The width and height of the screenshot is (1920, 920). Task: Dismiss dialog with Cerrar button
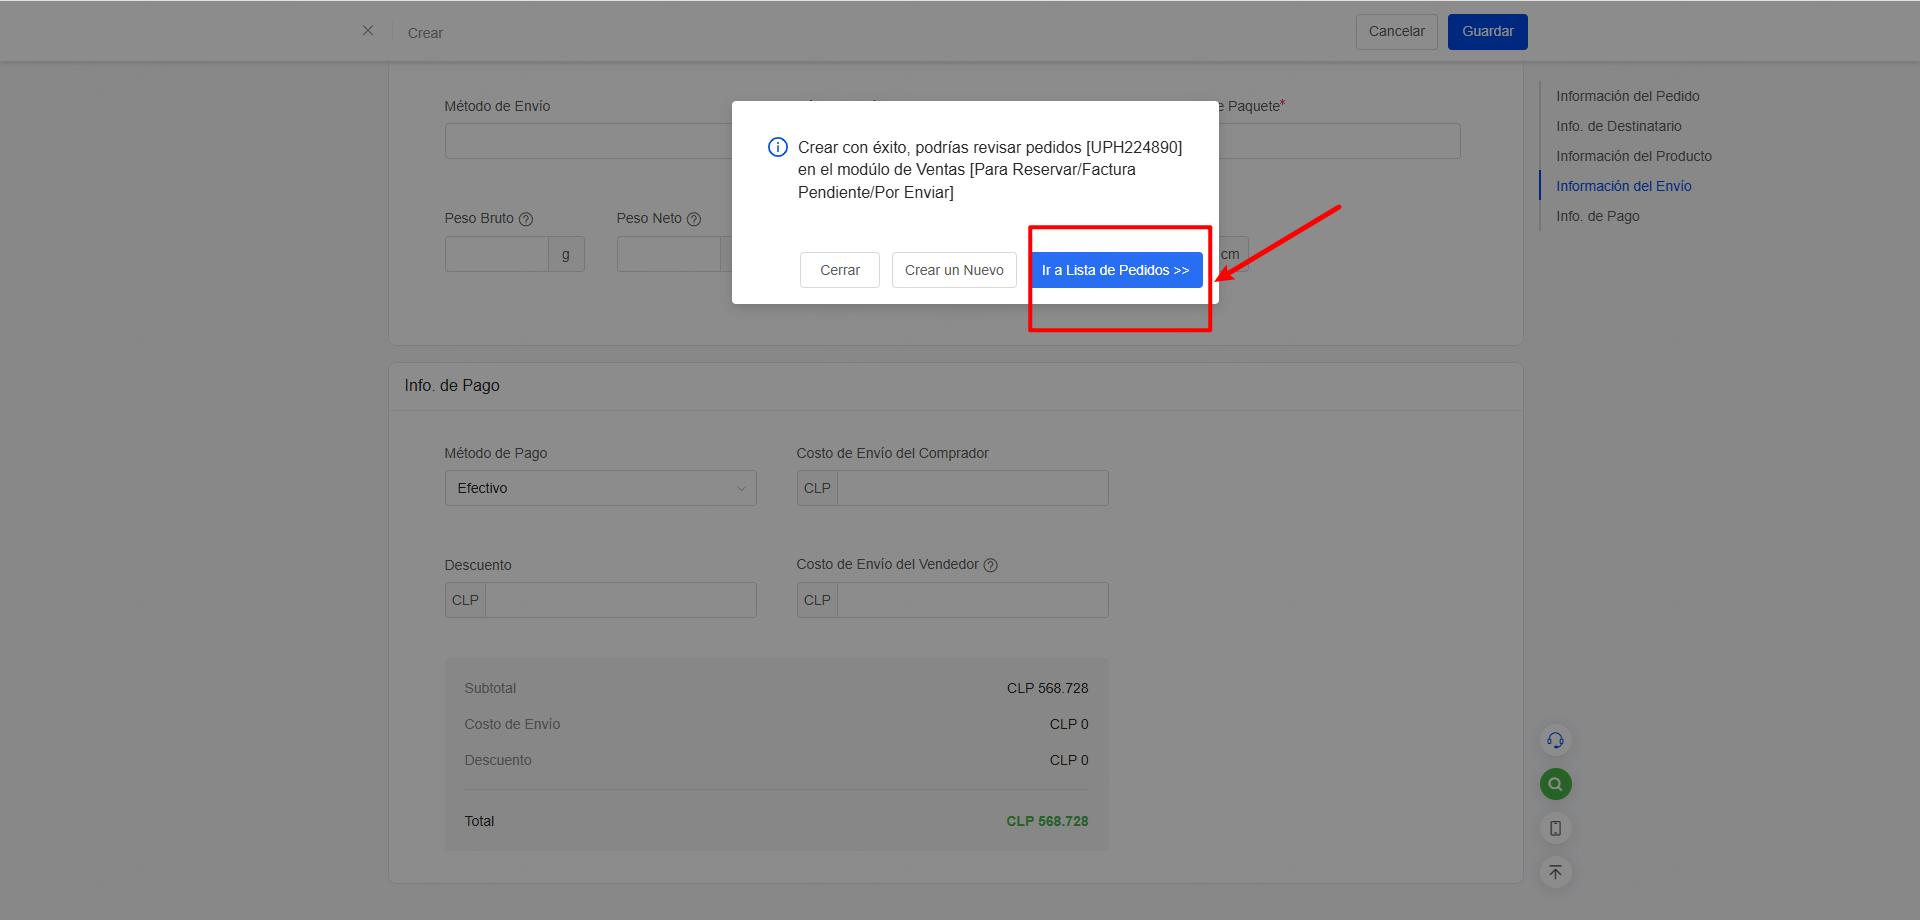pyautogui.click(x=839, y=270)
